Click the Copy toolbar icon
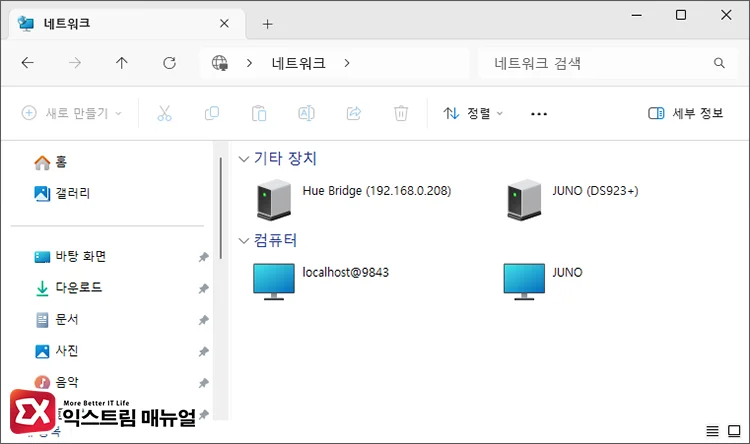 pyautogui.click(x=211, y=113)
